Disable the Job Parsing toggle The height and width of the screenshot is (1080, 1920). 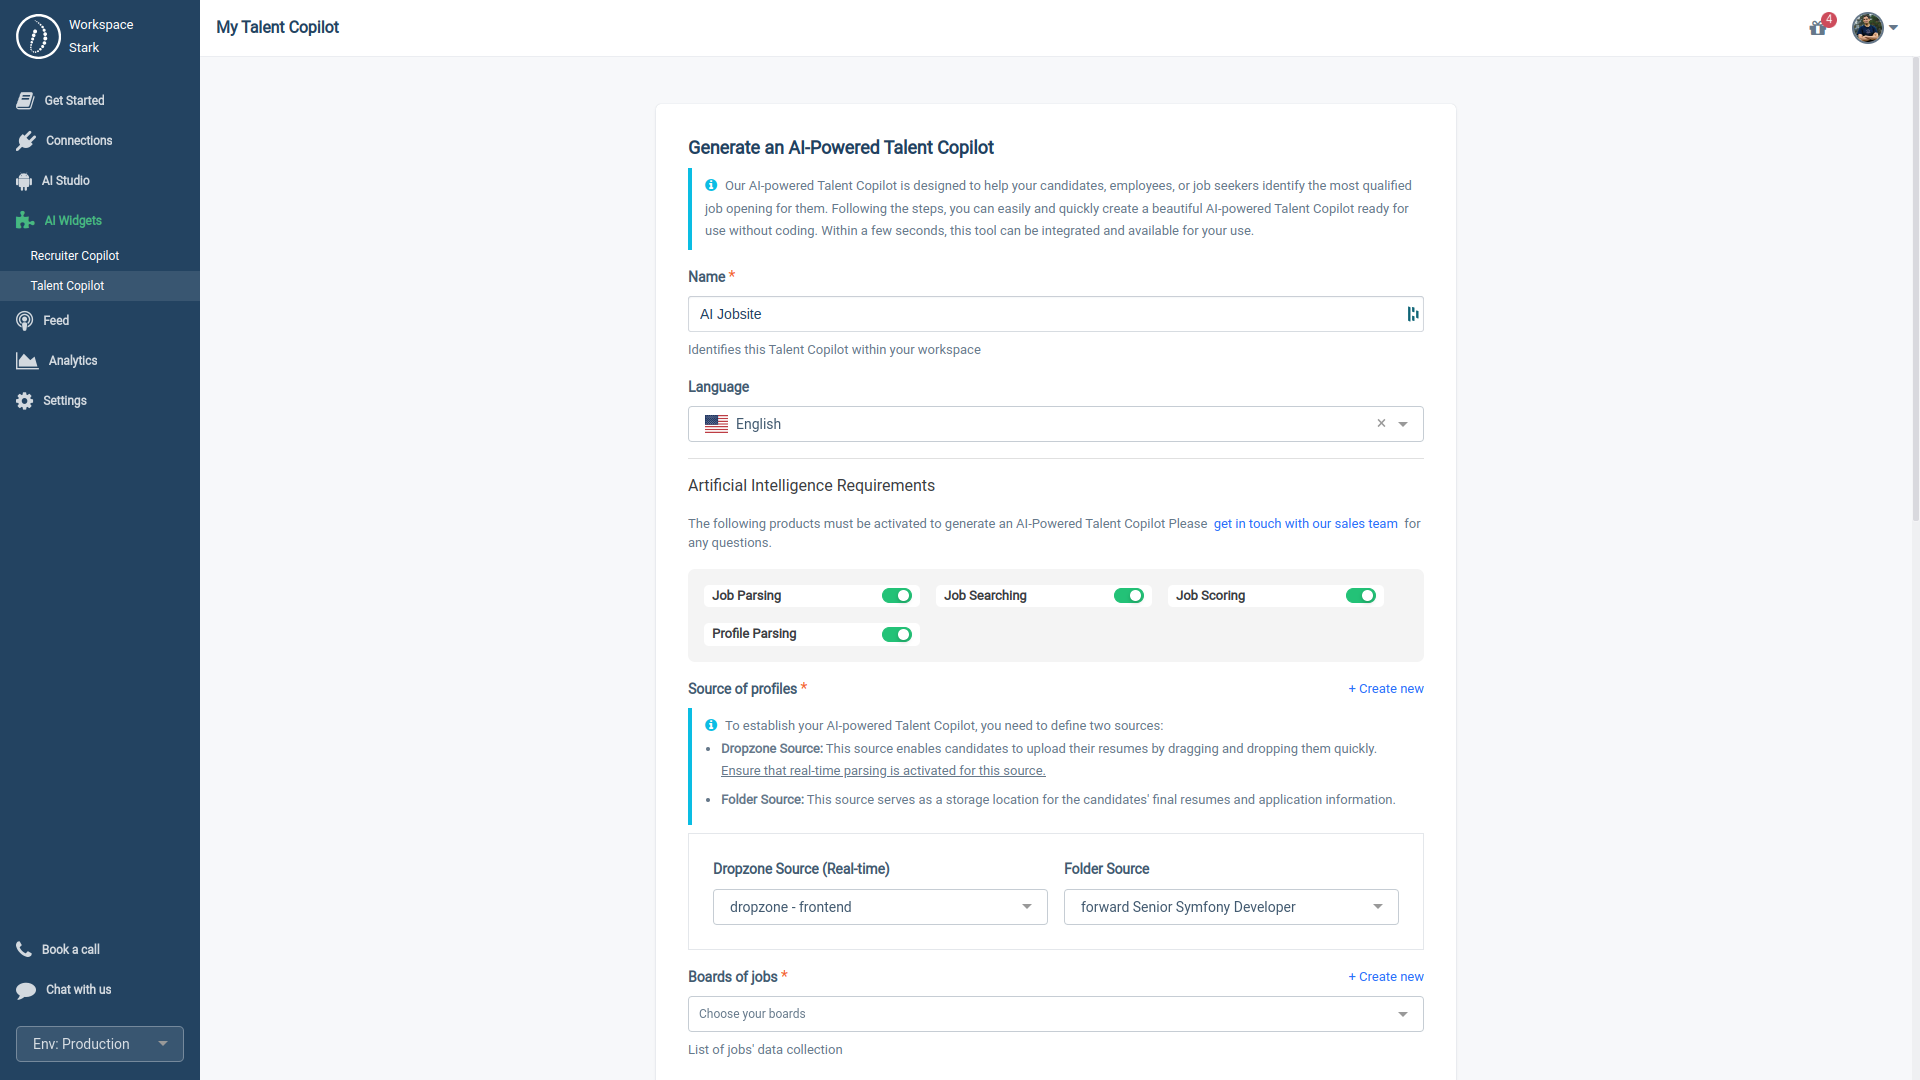click(x=897, y=595)
